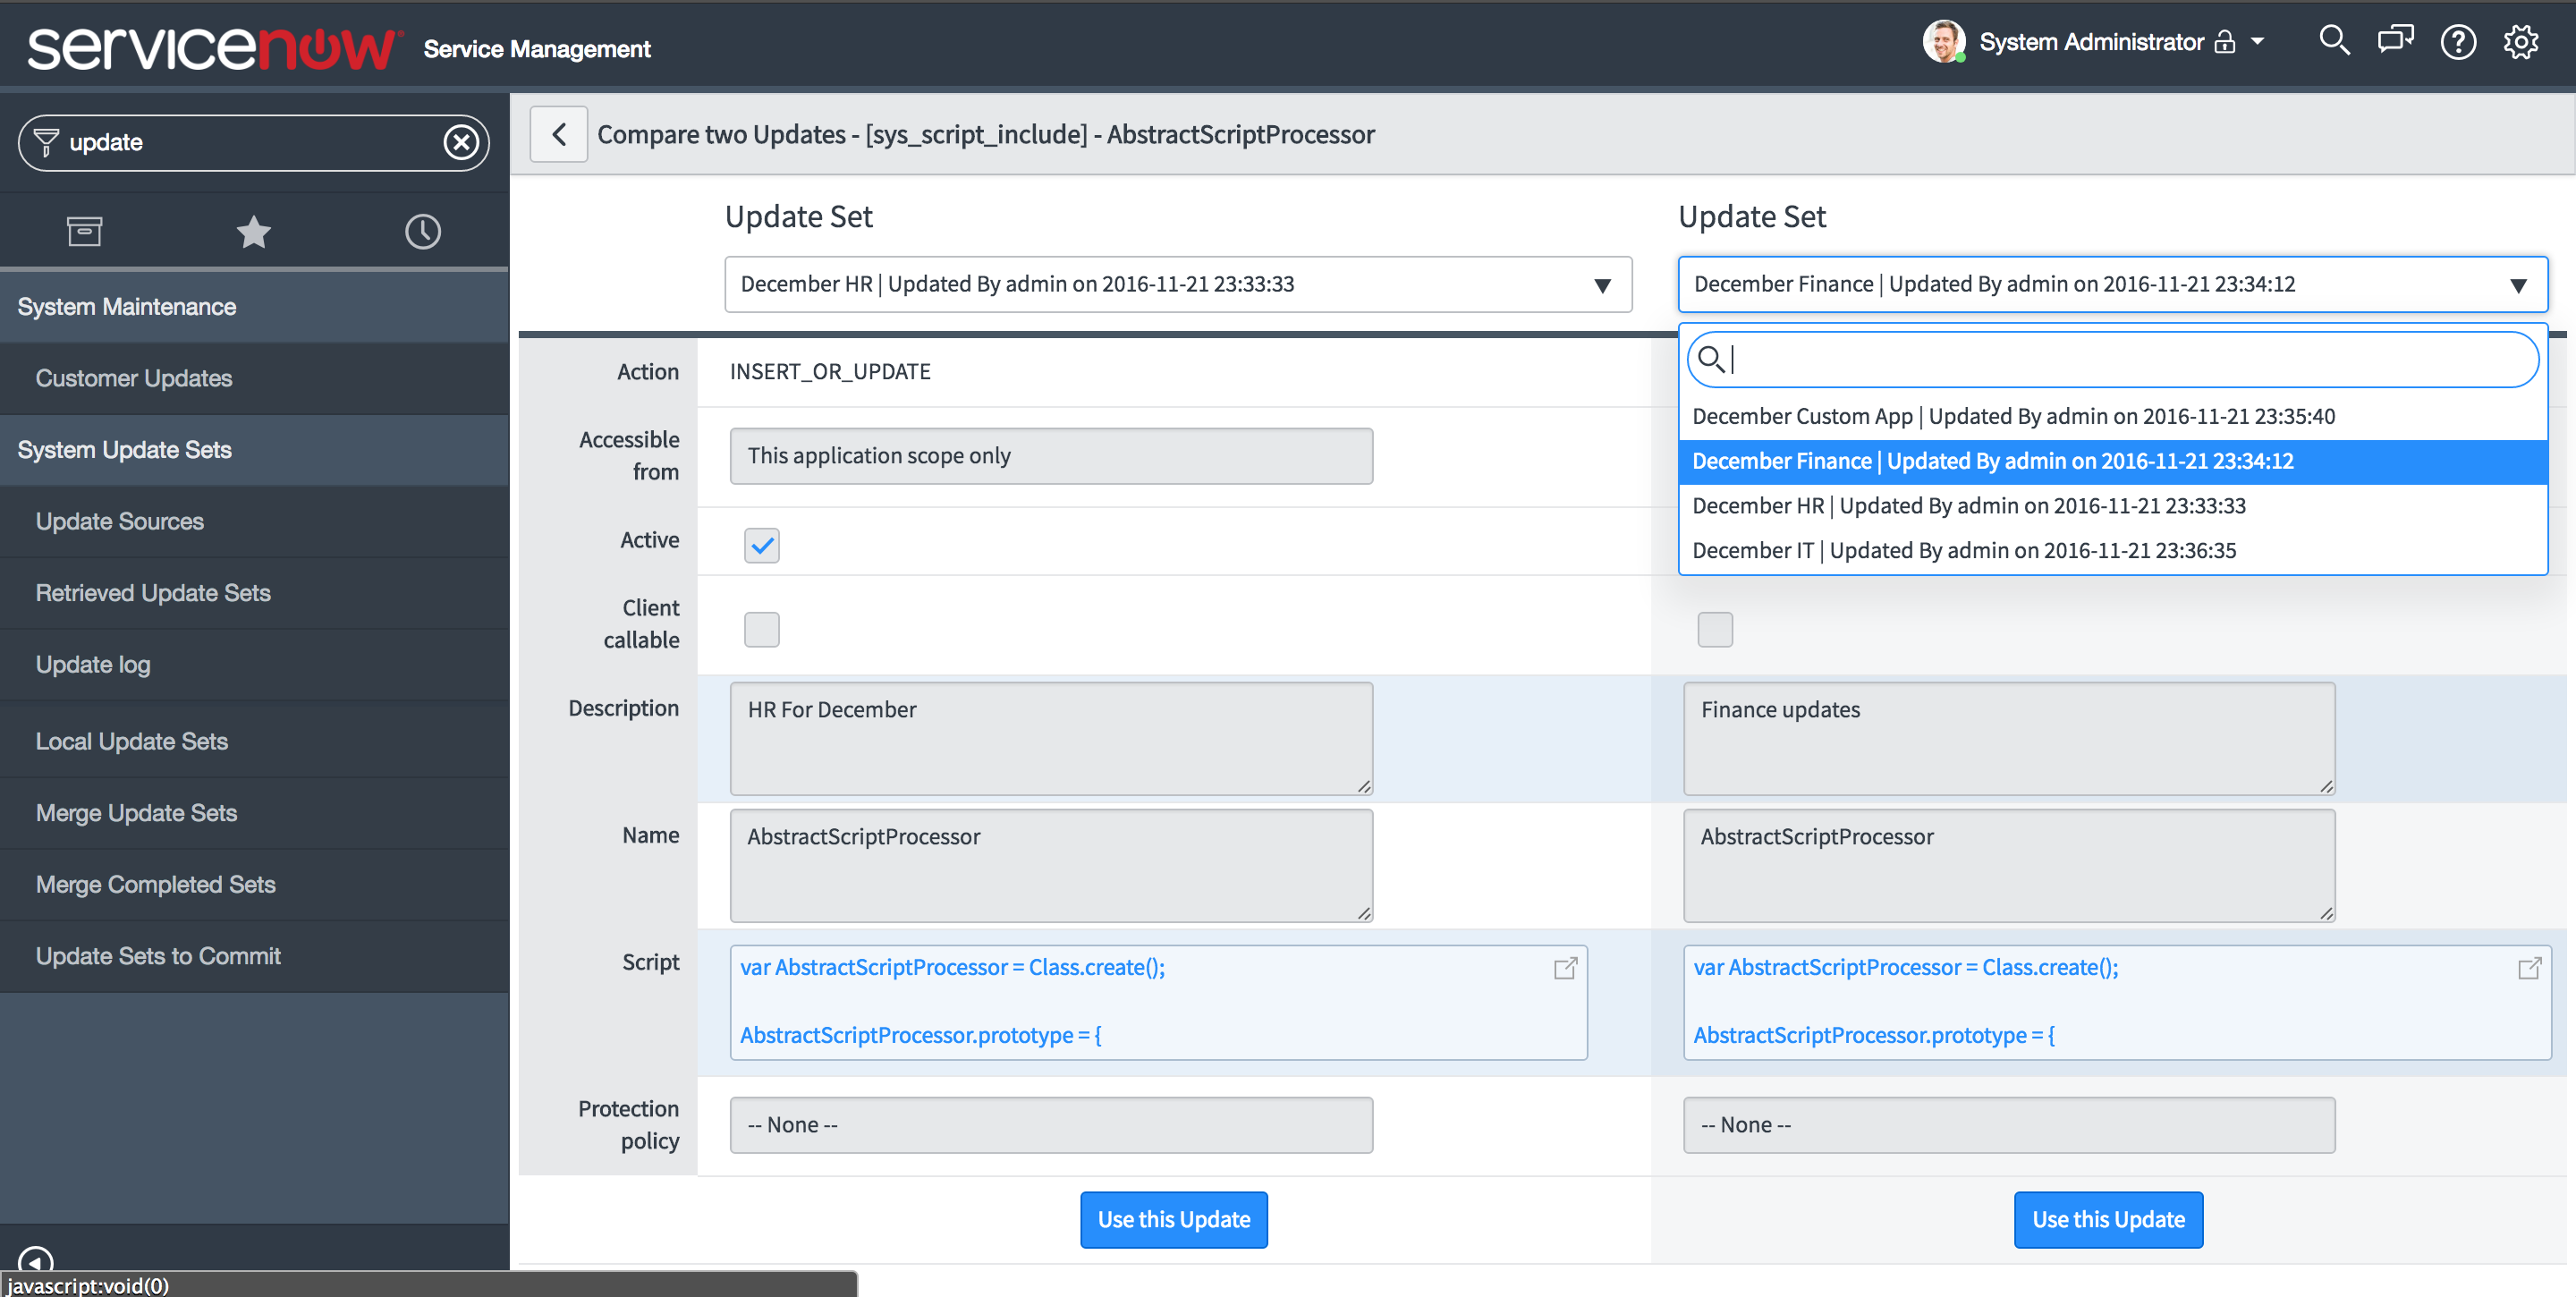Image resolution: width=2576 pixels, height=1297 pixels.
Task: Click left Script code area
Action: (x=1158, y=1003)
